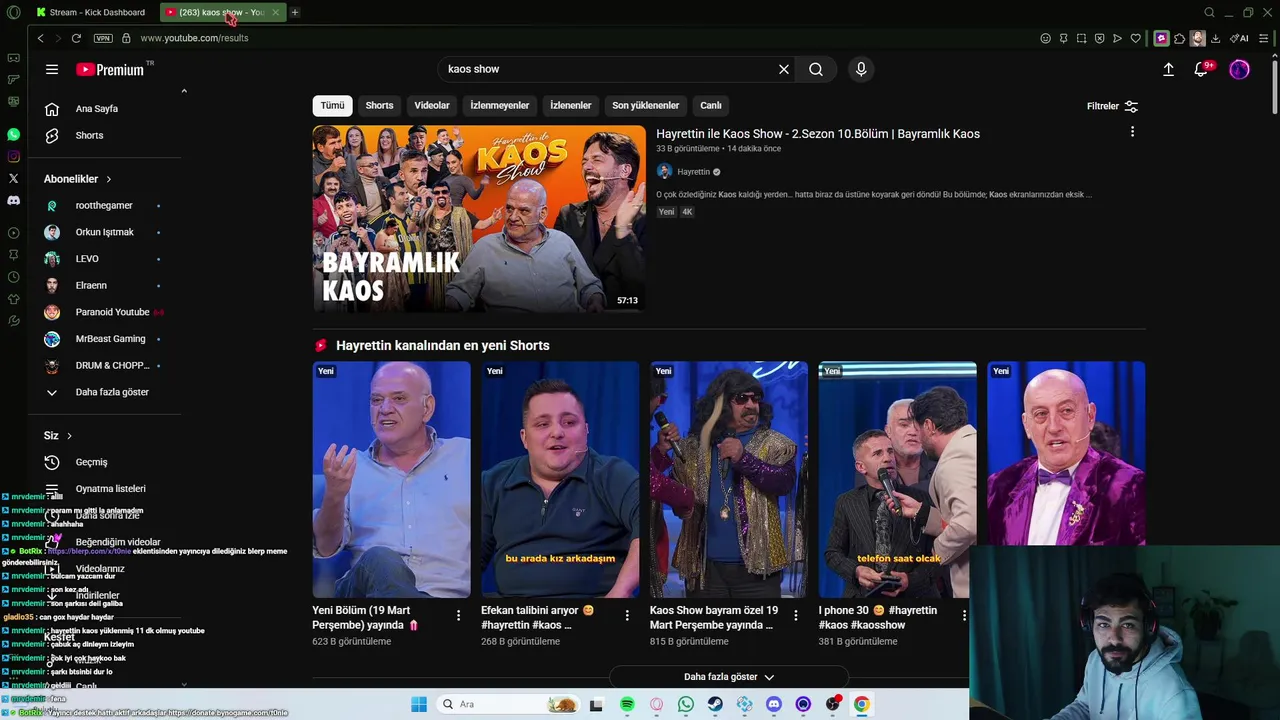Click the address bar URL youtube.com/results

pos(194,38)
